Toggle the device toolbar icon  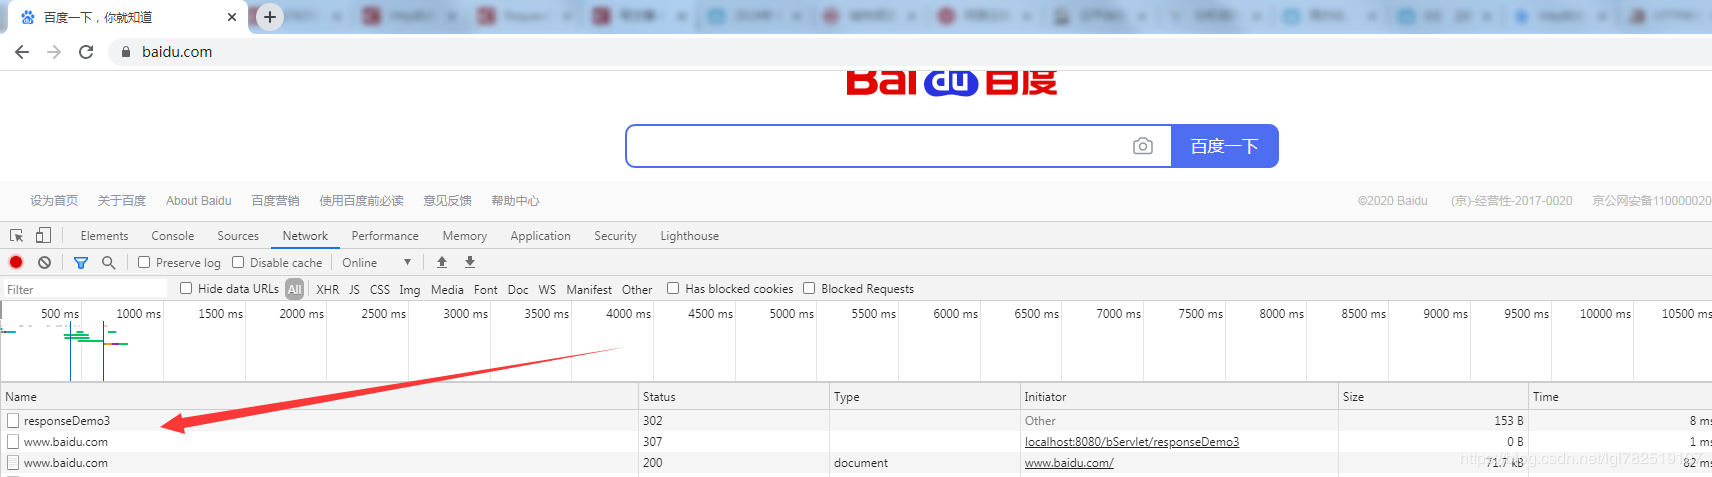43,236
